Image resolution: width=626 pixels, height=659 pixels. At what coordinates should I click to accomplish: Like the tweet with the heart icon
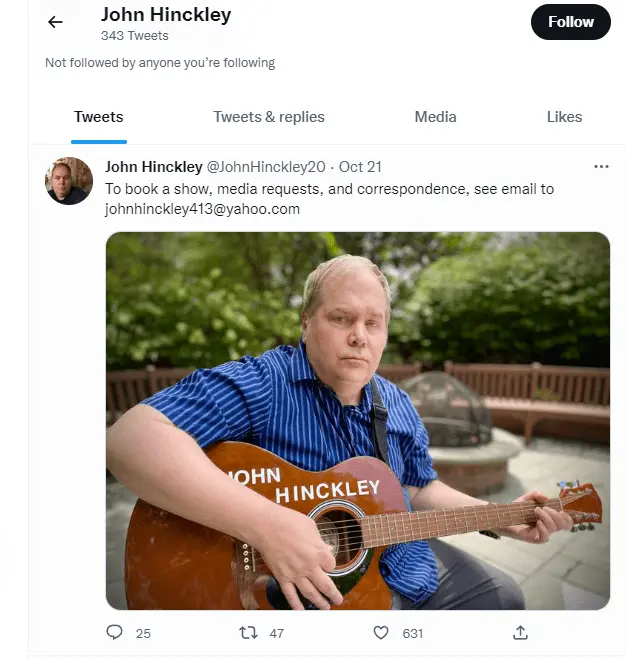(380, 632)
